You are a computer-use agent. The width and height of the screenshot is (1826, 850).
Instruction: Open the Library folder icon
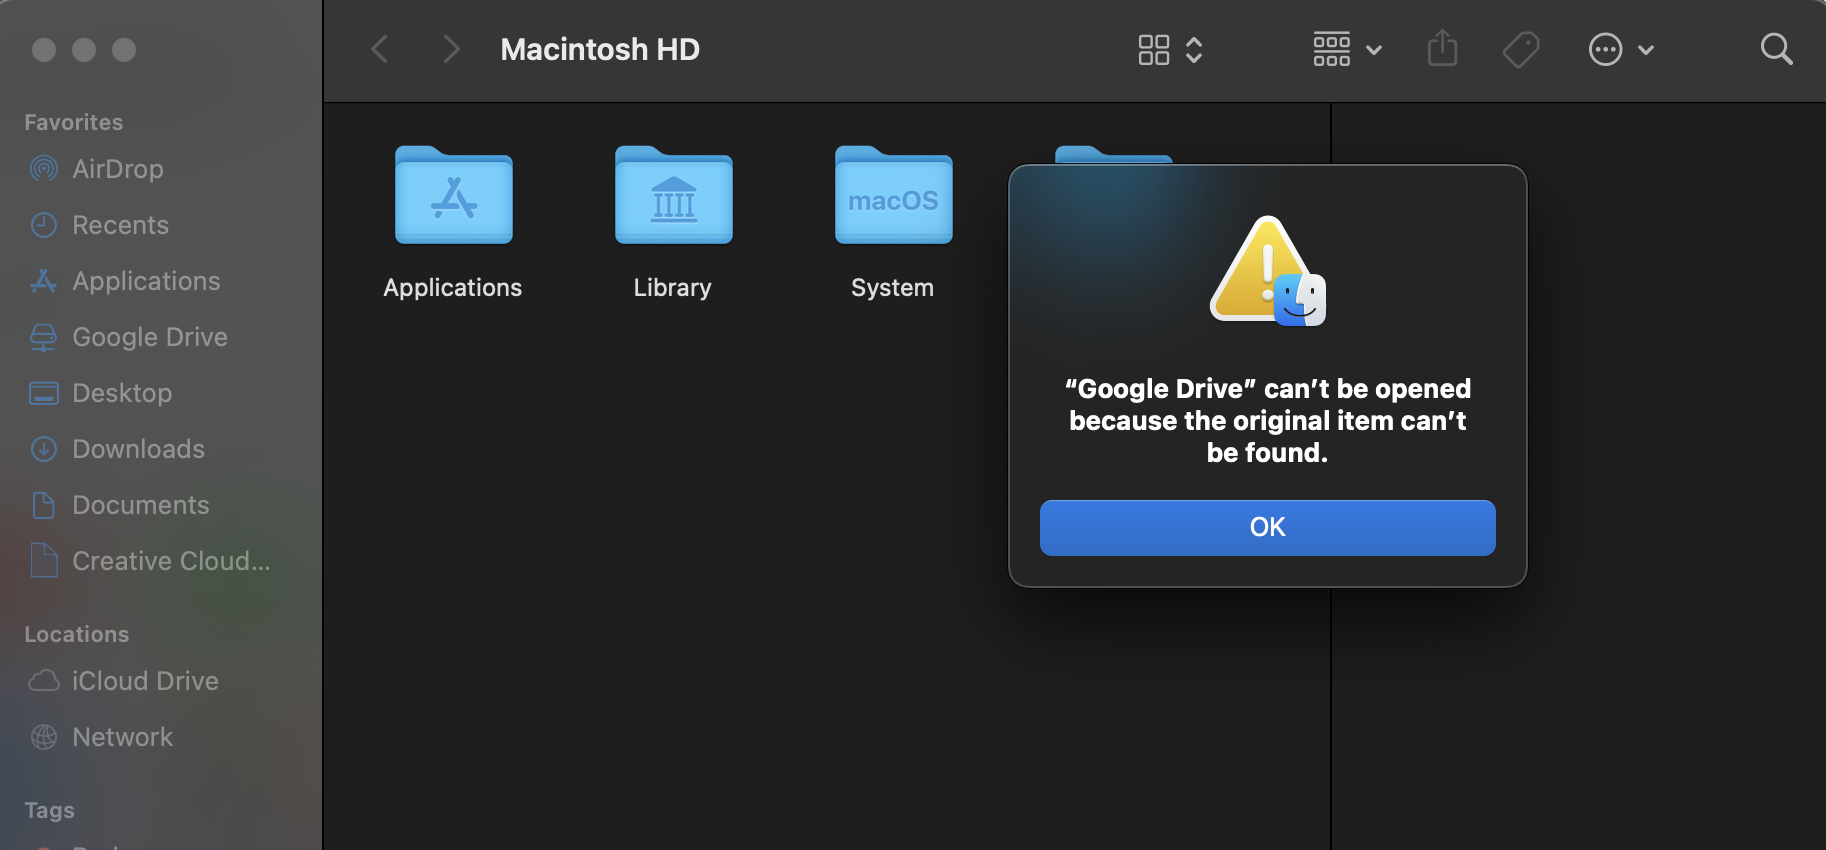tap(674, 195)
